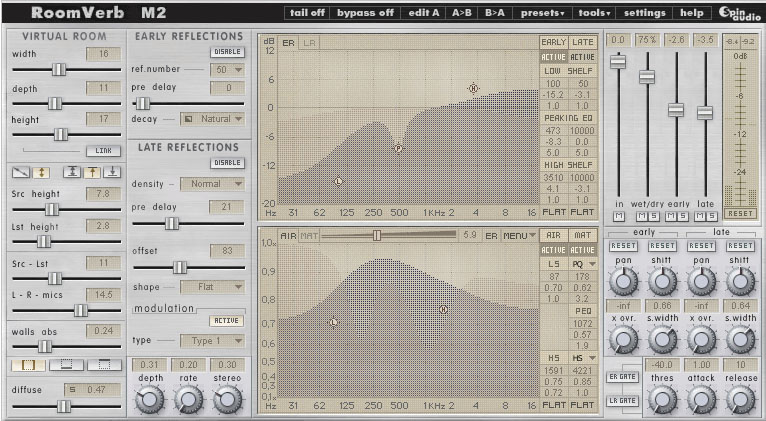The width and height of the screenshot is (766, 421).
Task: Click the meter RESET button
Action: pos(740,213)
